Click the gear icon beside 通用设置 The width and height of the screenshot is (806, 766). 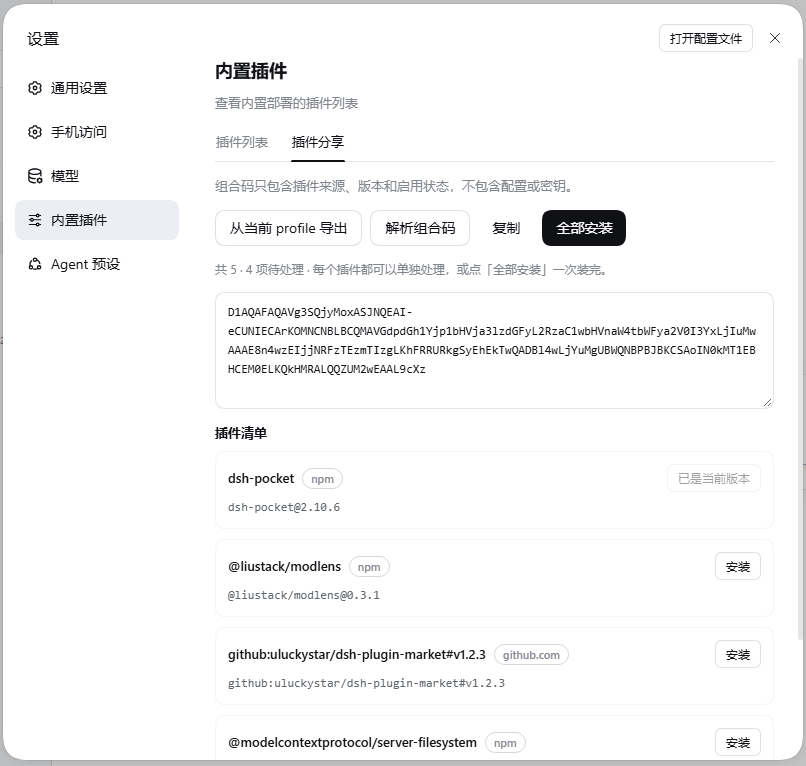point(34,88)
